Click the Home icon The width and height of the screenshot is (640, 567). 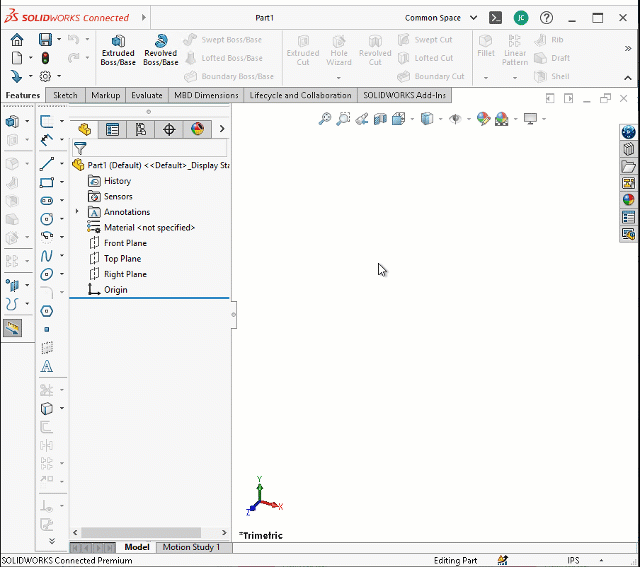point(17,40)
